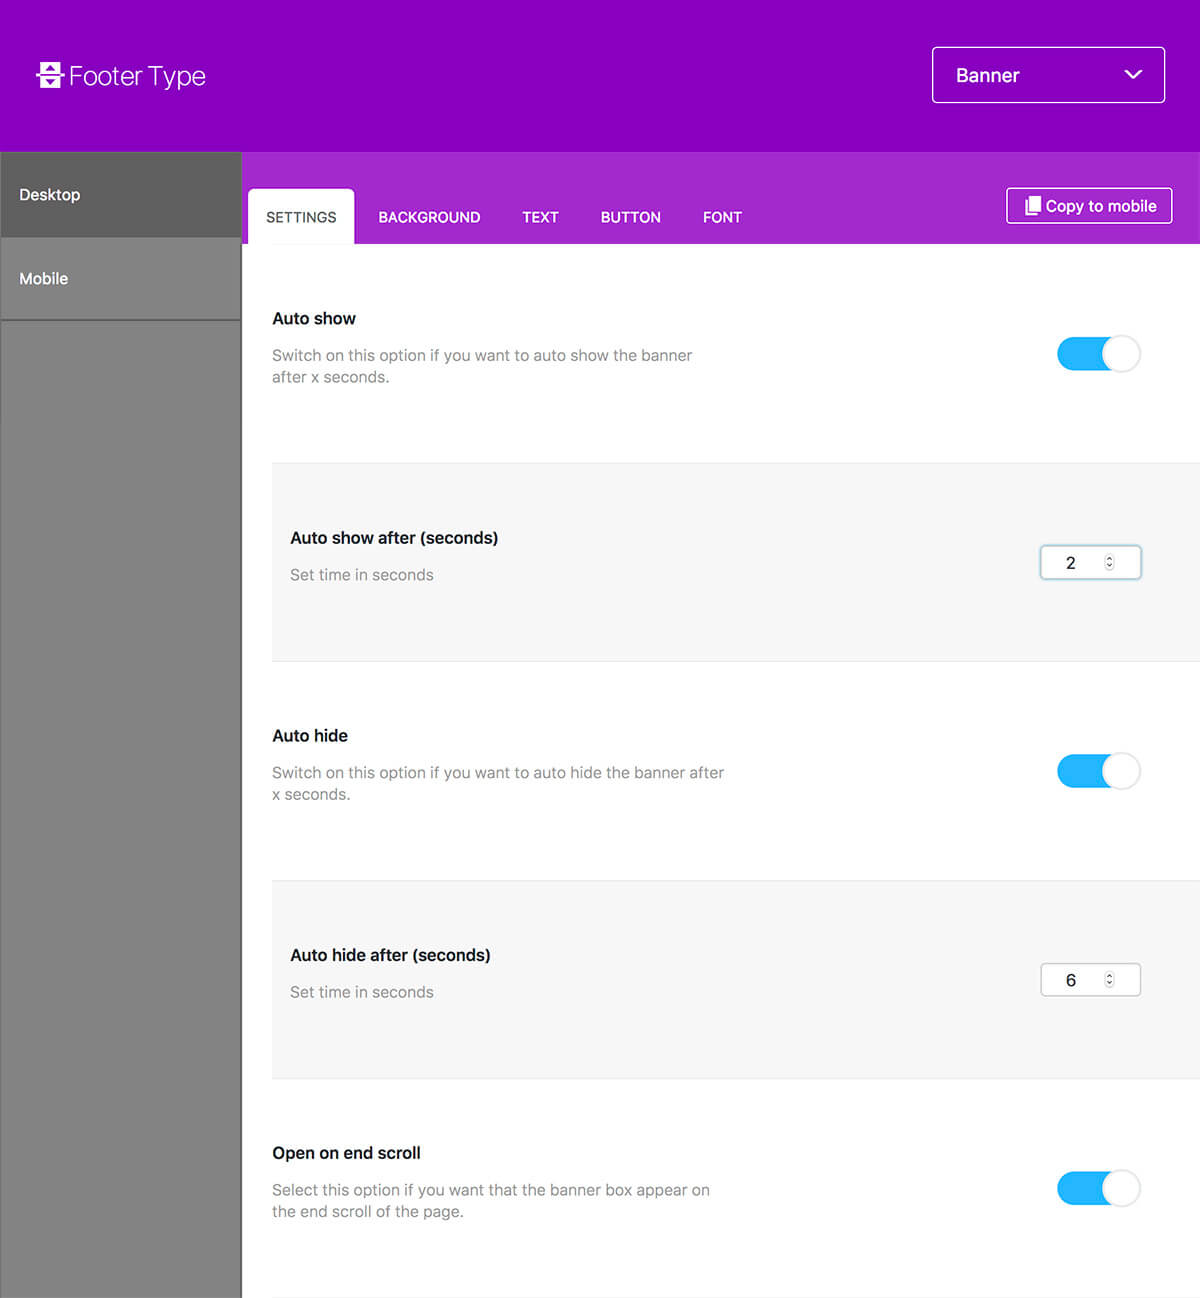Click the copy icon in Copy to mobile
Image resolution: width=1200 pixels, height=1298 pixels.
[x=1033, y=206]
